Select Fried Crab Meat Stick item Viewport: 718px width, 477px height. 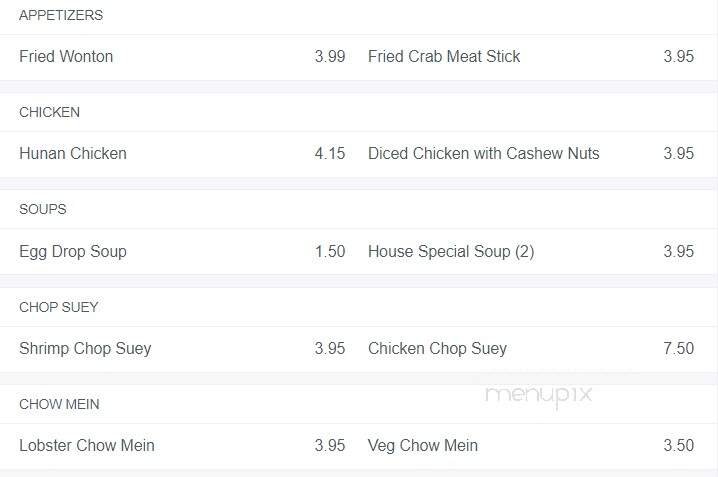pos(444,57)
